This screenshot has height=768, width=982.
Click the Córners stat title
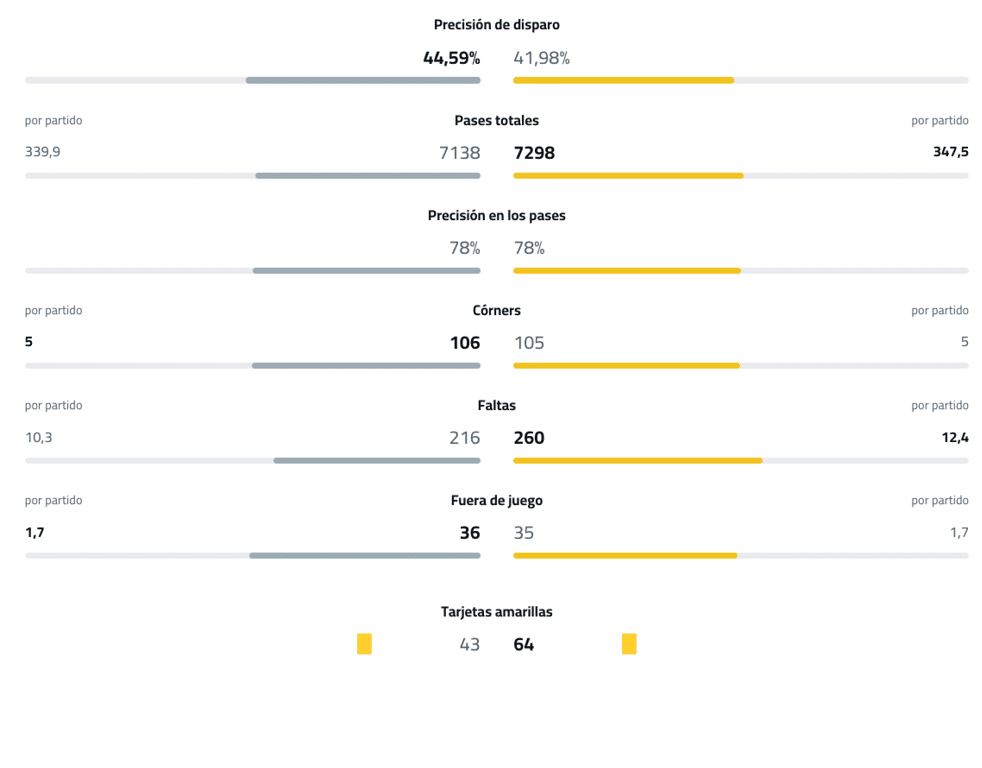pyautogui.click(x=496, y=311)
